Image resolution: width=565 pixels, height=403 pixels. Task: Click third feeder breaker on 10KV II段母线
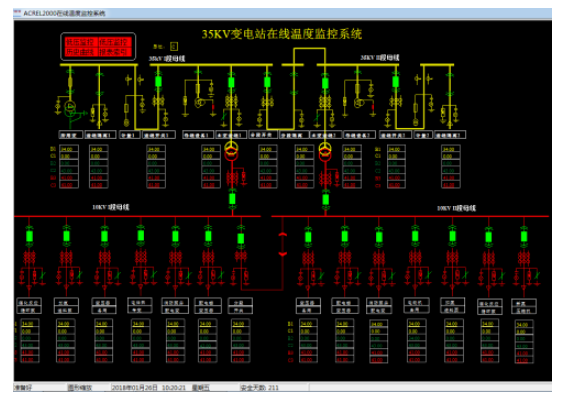[x=379, y=237]
